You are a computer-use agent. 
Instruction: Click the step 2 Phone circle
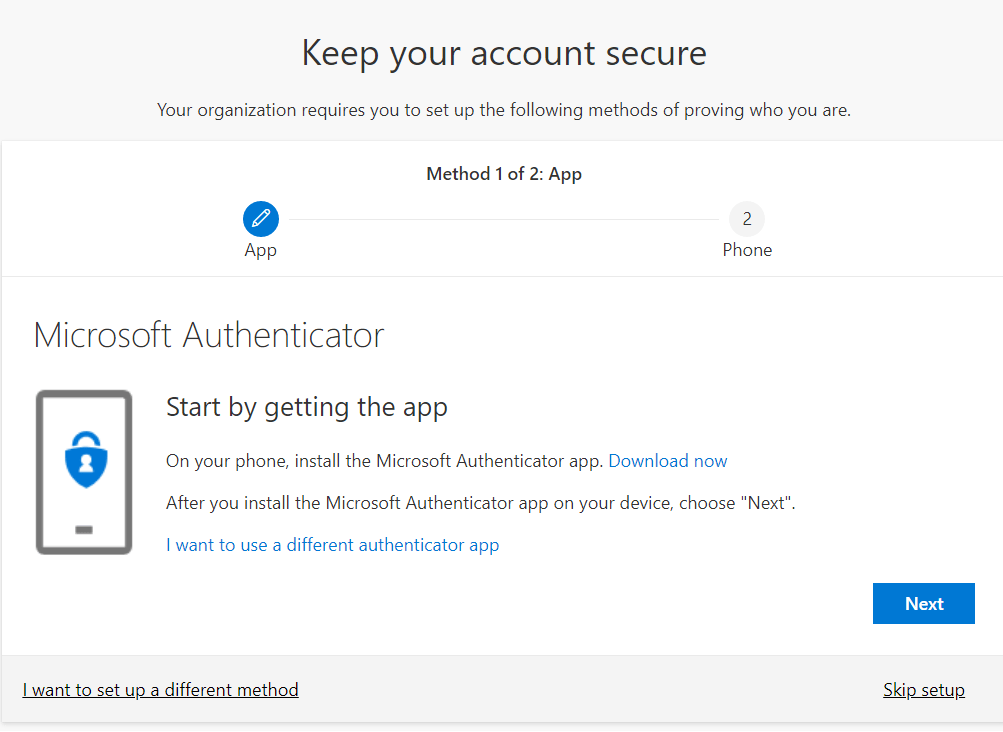(x=746, y=219)
